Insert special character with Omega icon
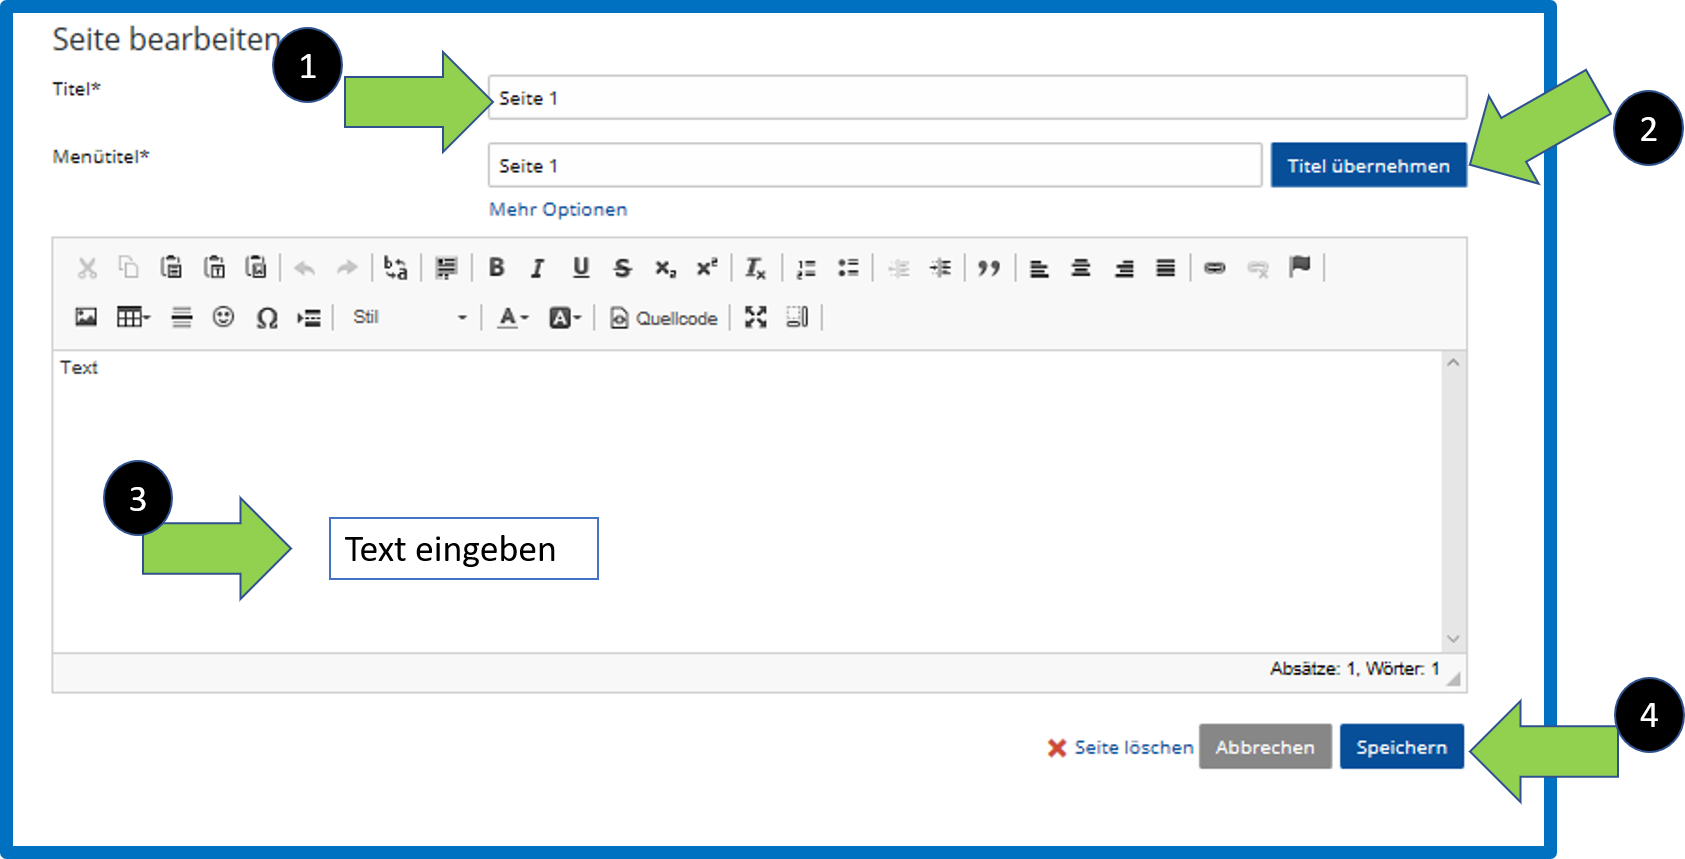 coord(267,318)
